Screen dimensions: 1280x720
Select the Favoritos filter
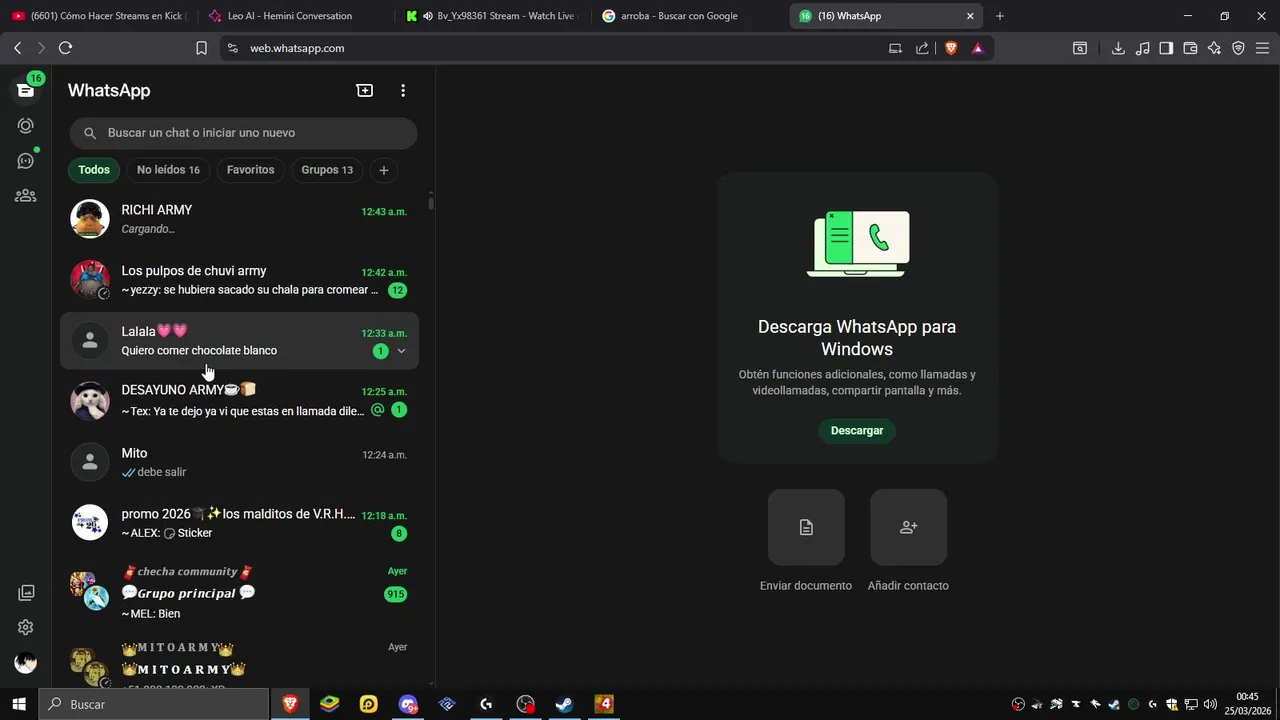pyautogui.click(x=250, y=170)
